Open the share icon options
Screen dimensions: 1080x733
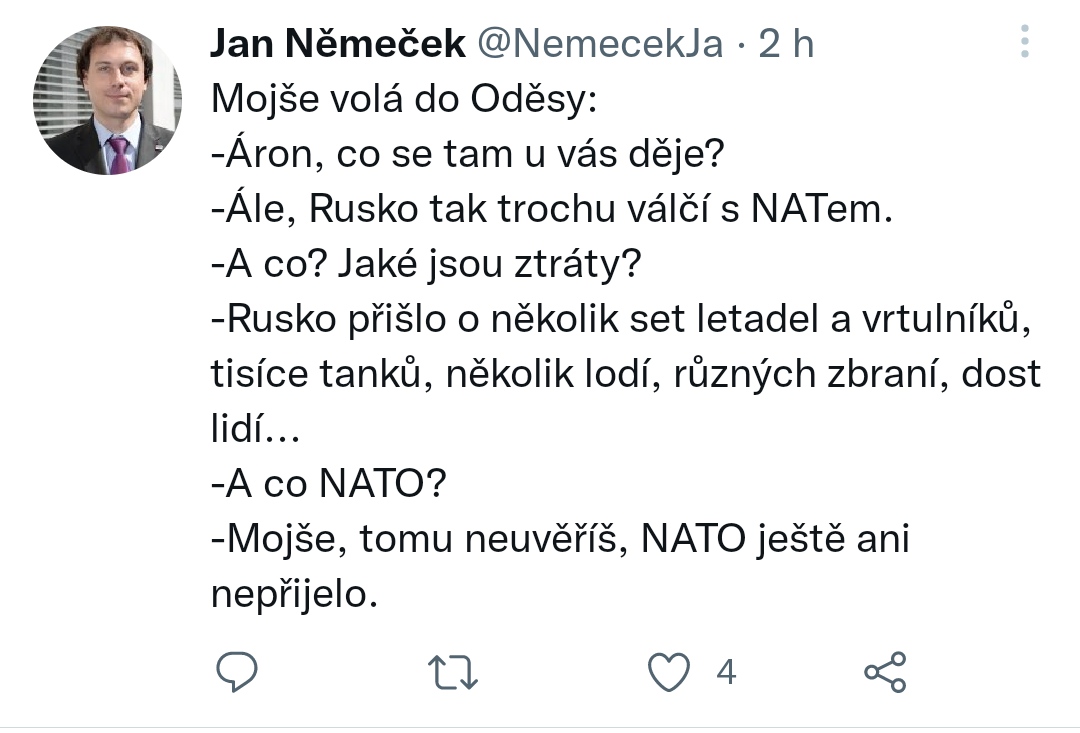[885, 672]
